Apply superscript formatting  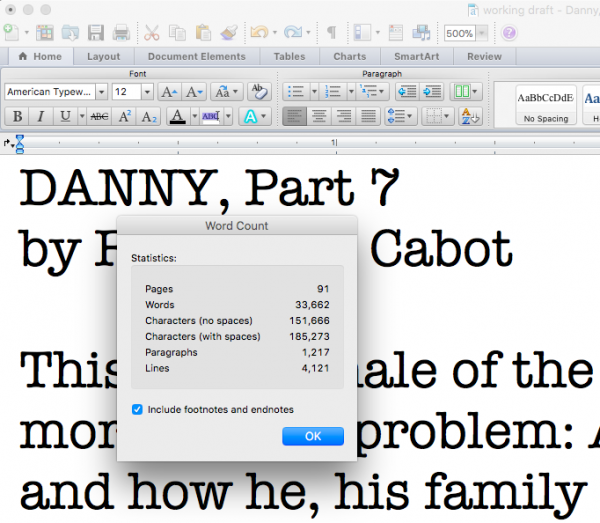pos(126,116)
